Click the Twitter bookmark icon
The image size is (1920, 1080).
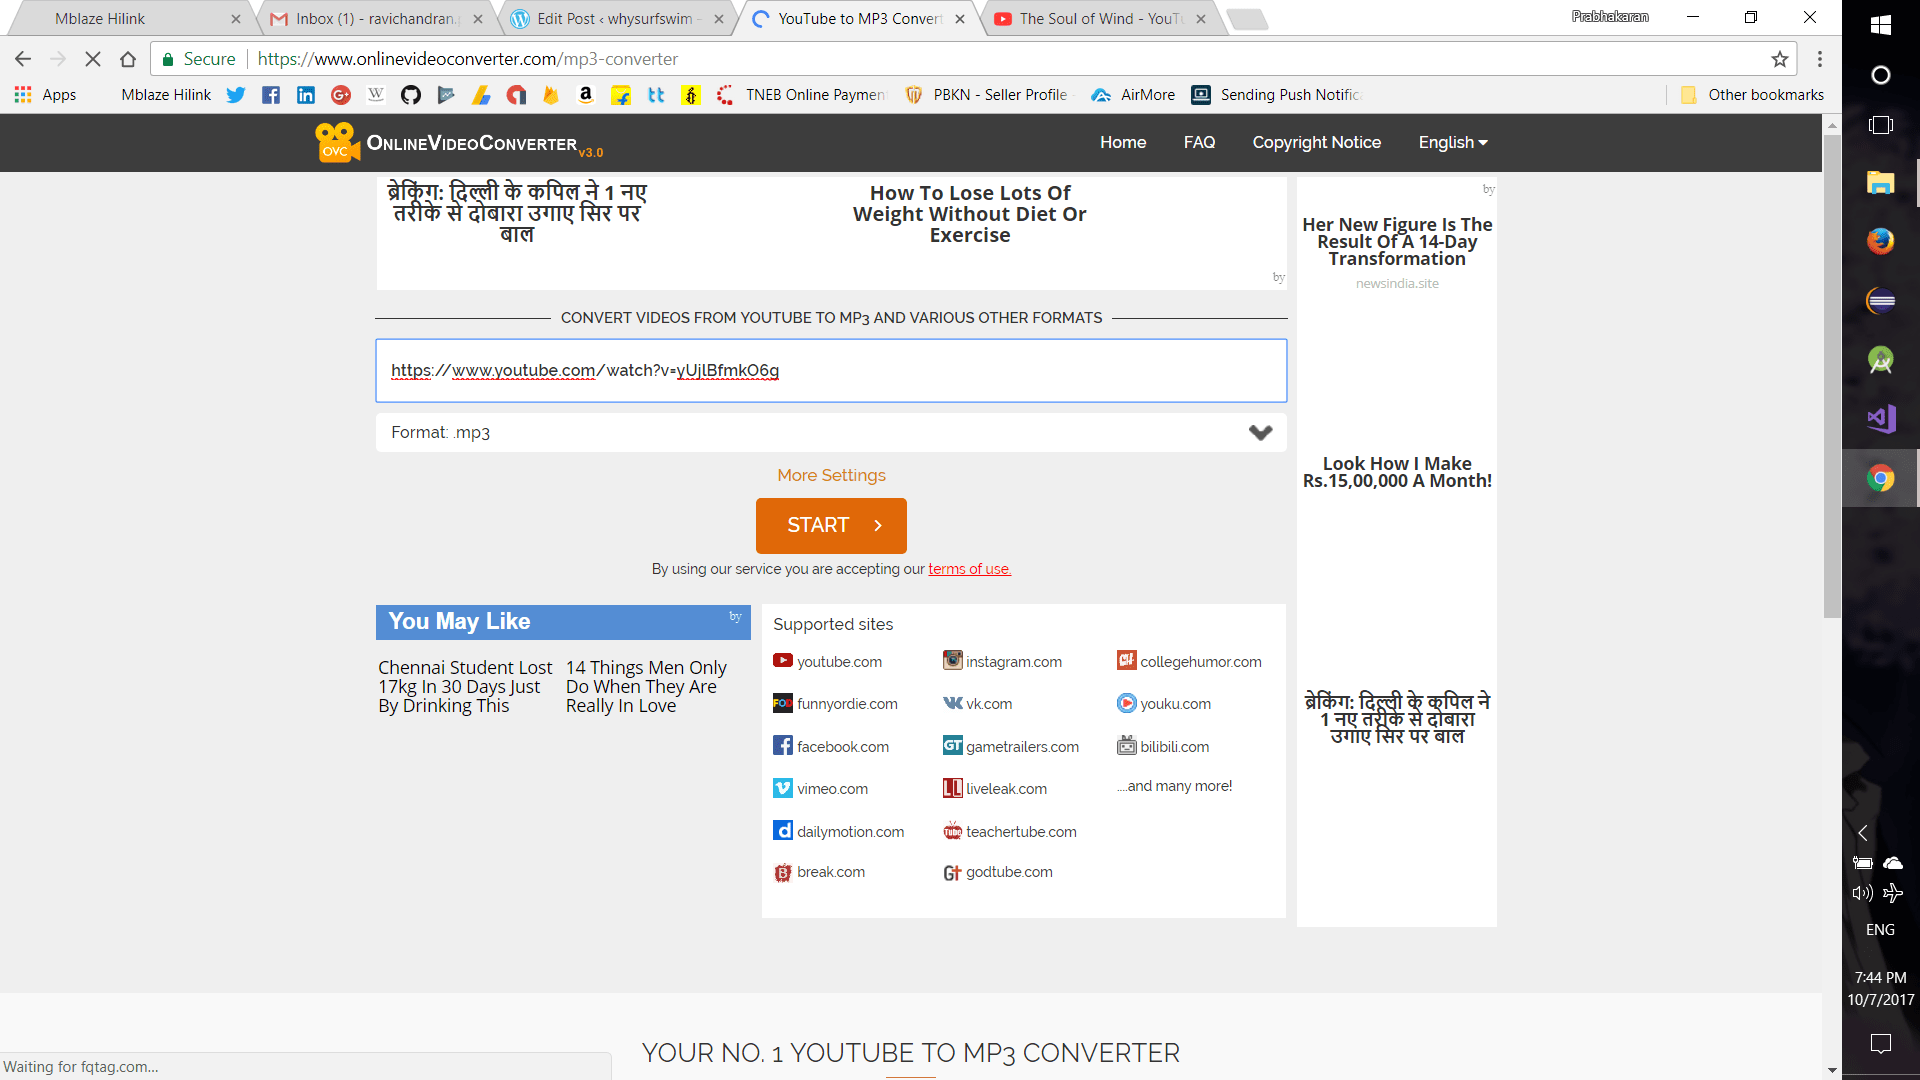click(236, 94)
